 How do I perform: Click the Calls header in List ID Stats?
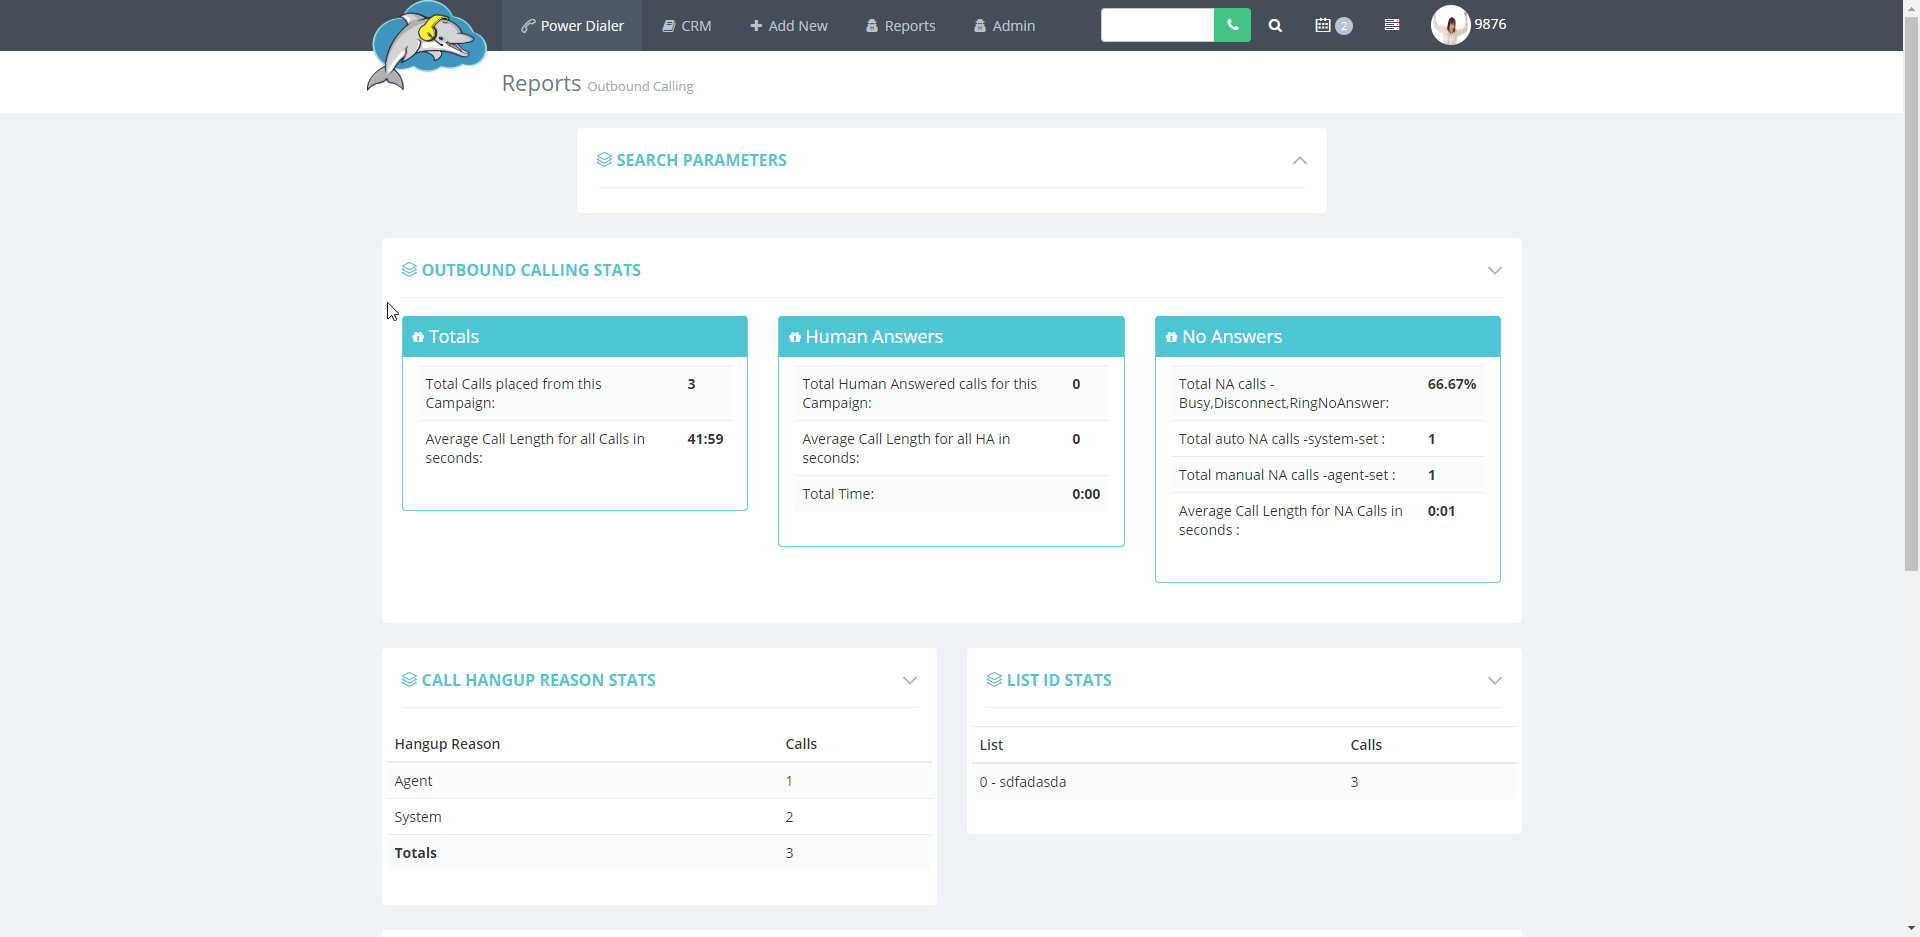[x=1366, y=745]
